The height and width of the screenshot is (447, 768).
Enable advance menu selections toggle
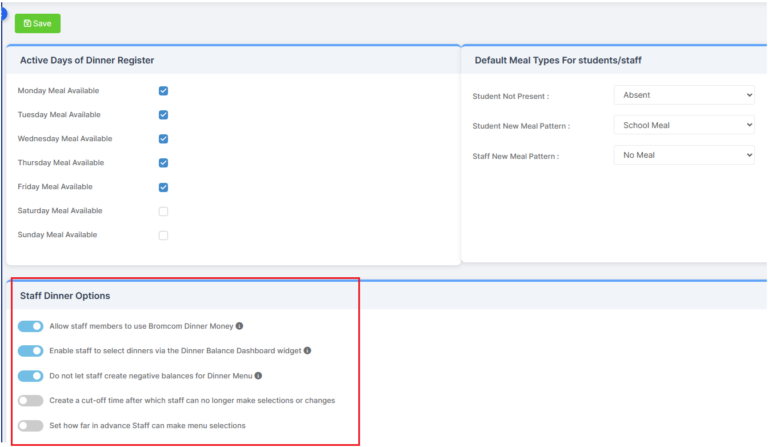click(31, 425)
